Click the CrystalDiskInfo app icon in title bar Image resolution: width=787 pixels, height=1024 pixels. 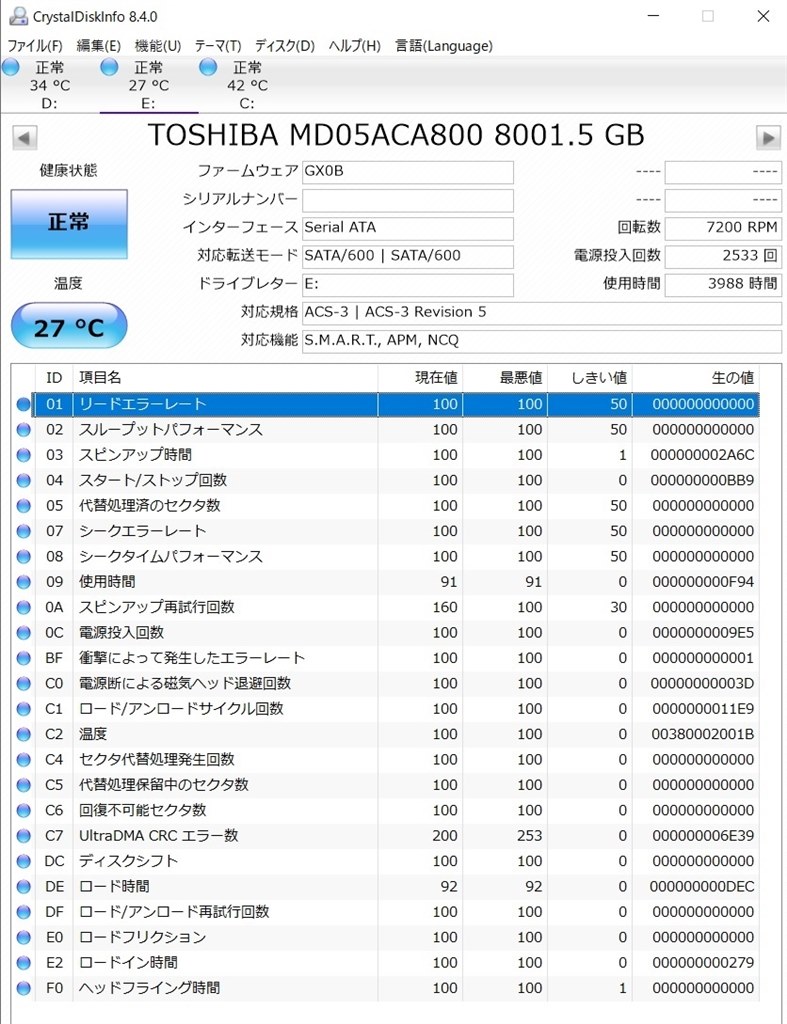tap(18, 16)
